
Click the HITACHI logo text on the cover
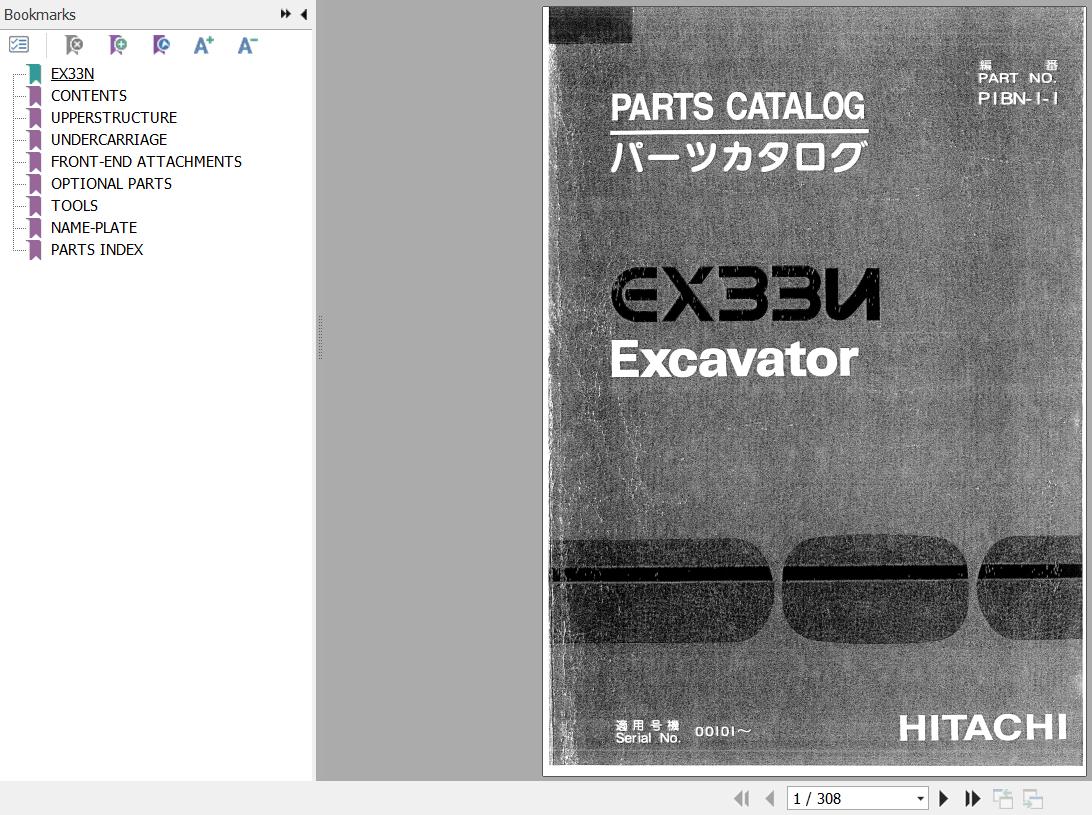983,729
